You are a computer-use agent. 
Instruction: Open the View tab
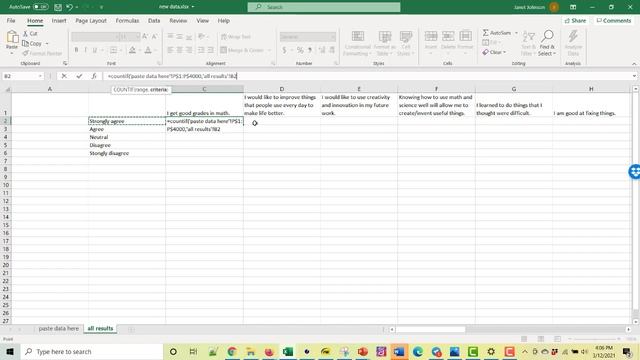point(202,20)
